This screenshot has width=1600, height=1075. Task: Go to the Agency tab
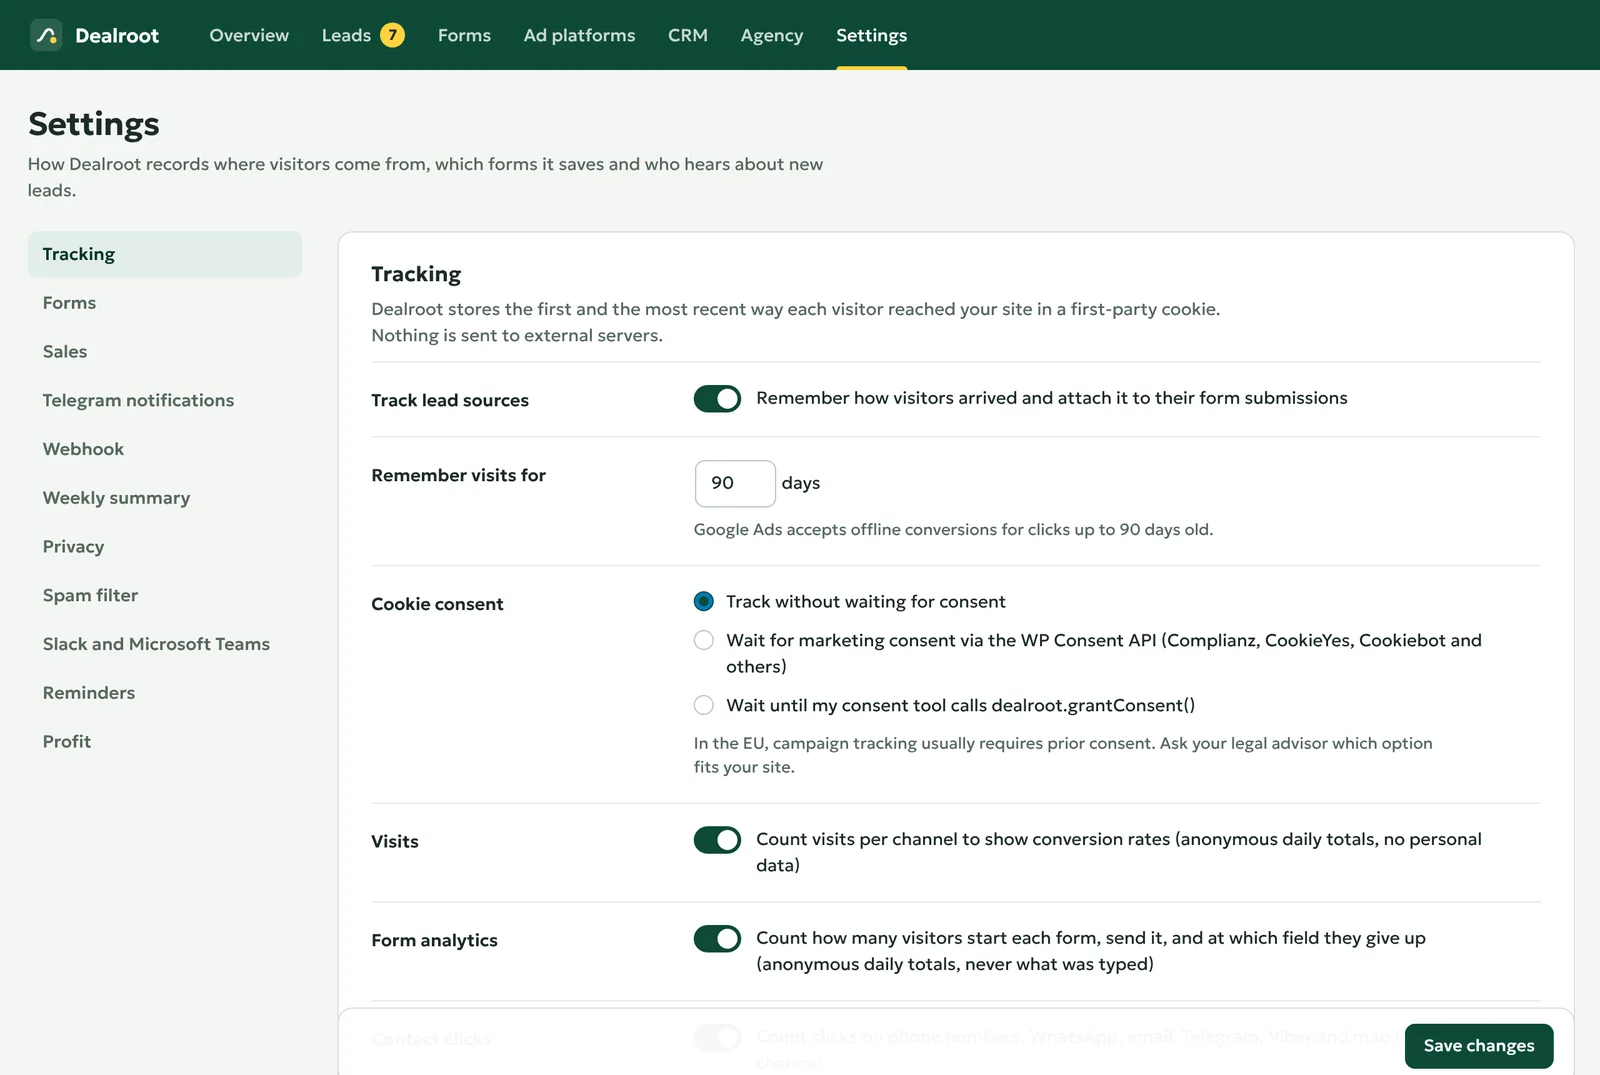[772, 35]
